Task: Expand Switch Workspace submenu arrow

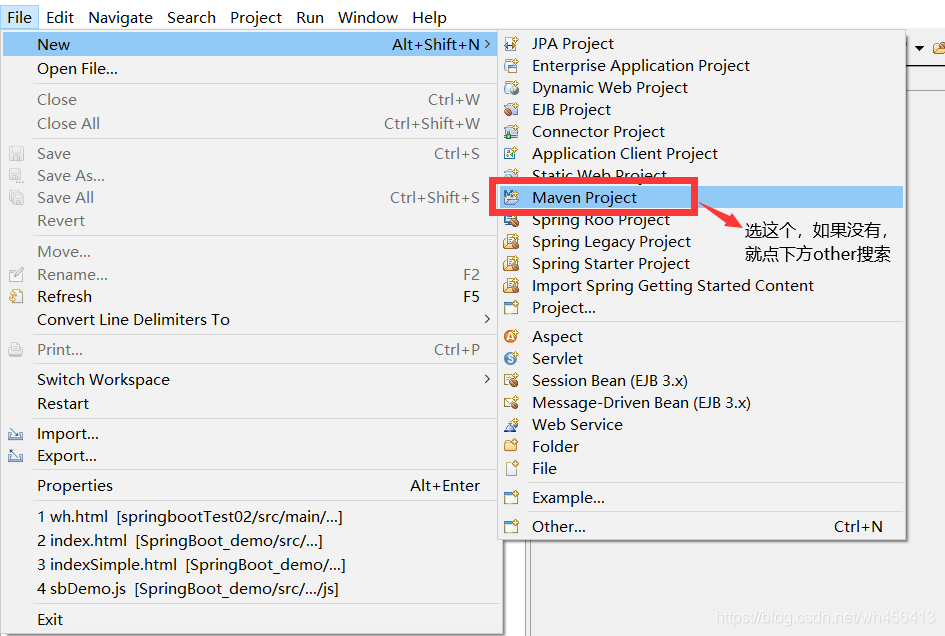Action: 487,379
